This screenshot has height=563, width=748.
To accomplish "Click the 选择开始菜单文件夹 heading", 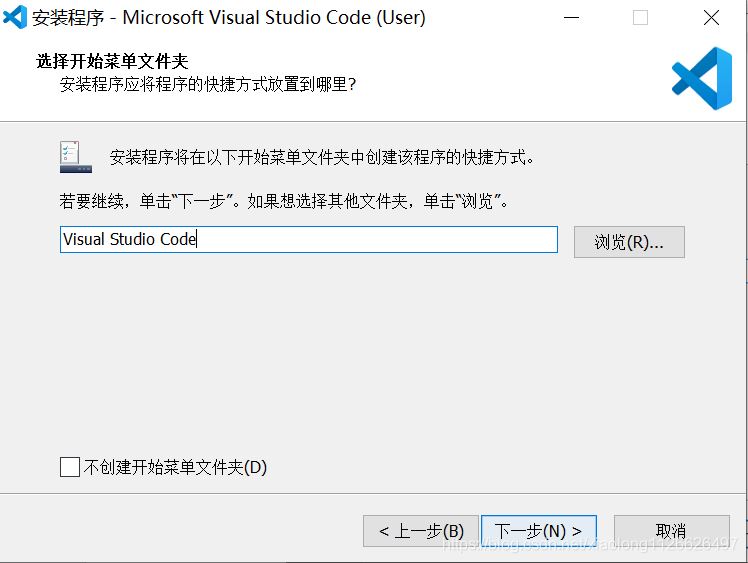I will (x=112, y=62).
